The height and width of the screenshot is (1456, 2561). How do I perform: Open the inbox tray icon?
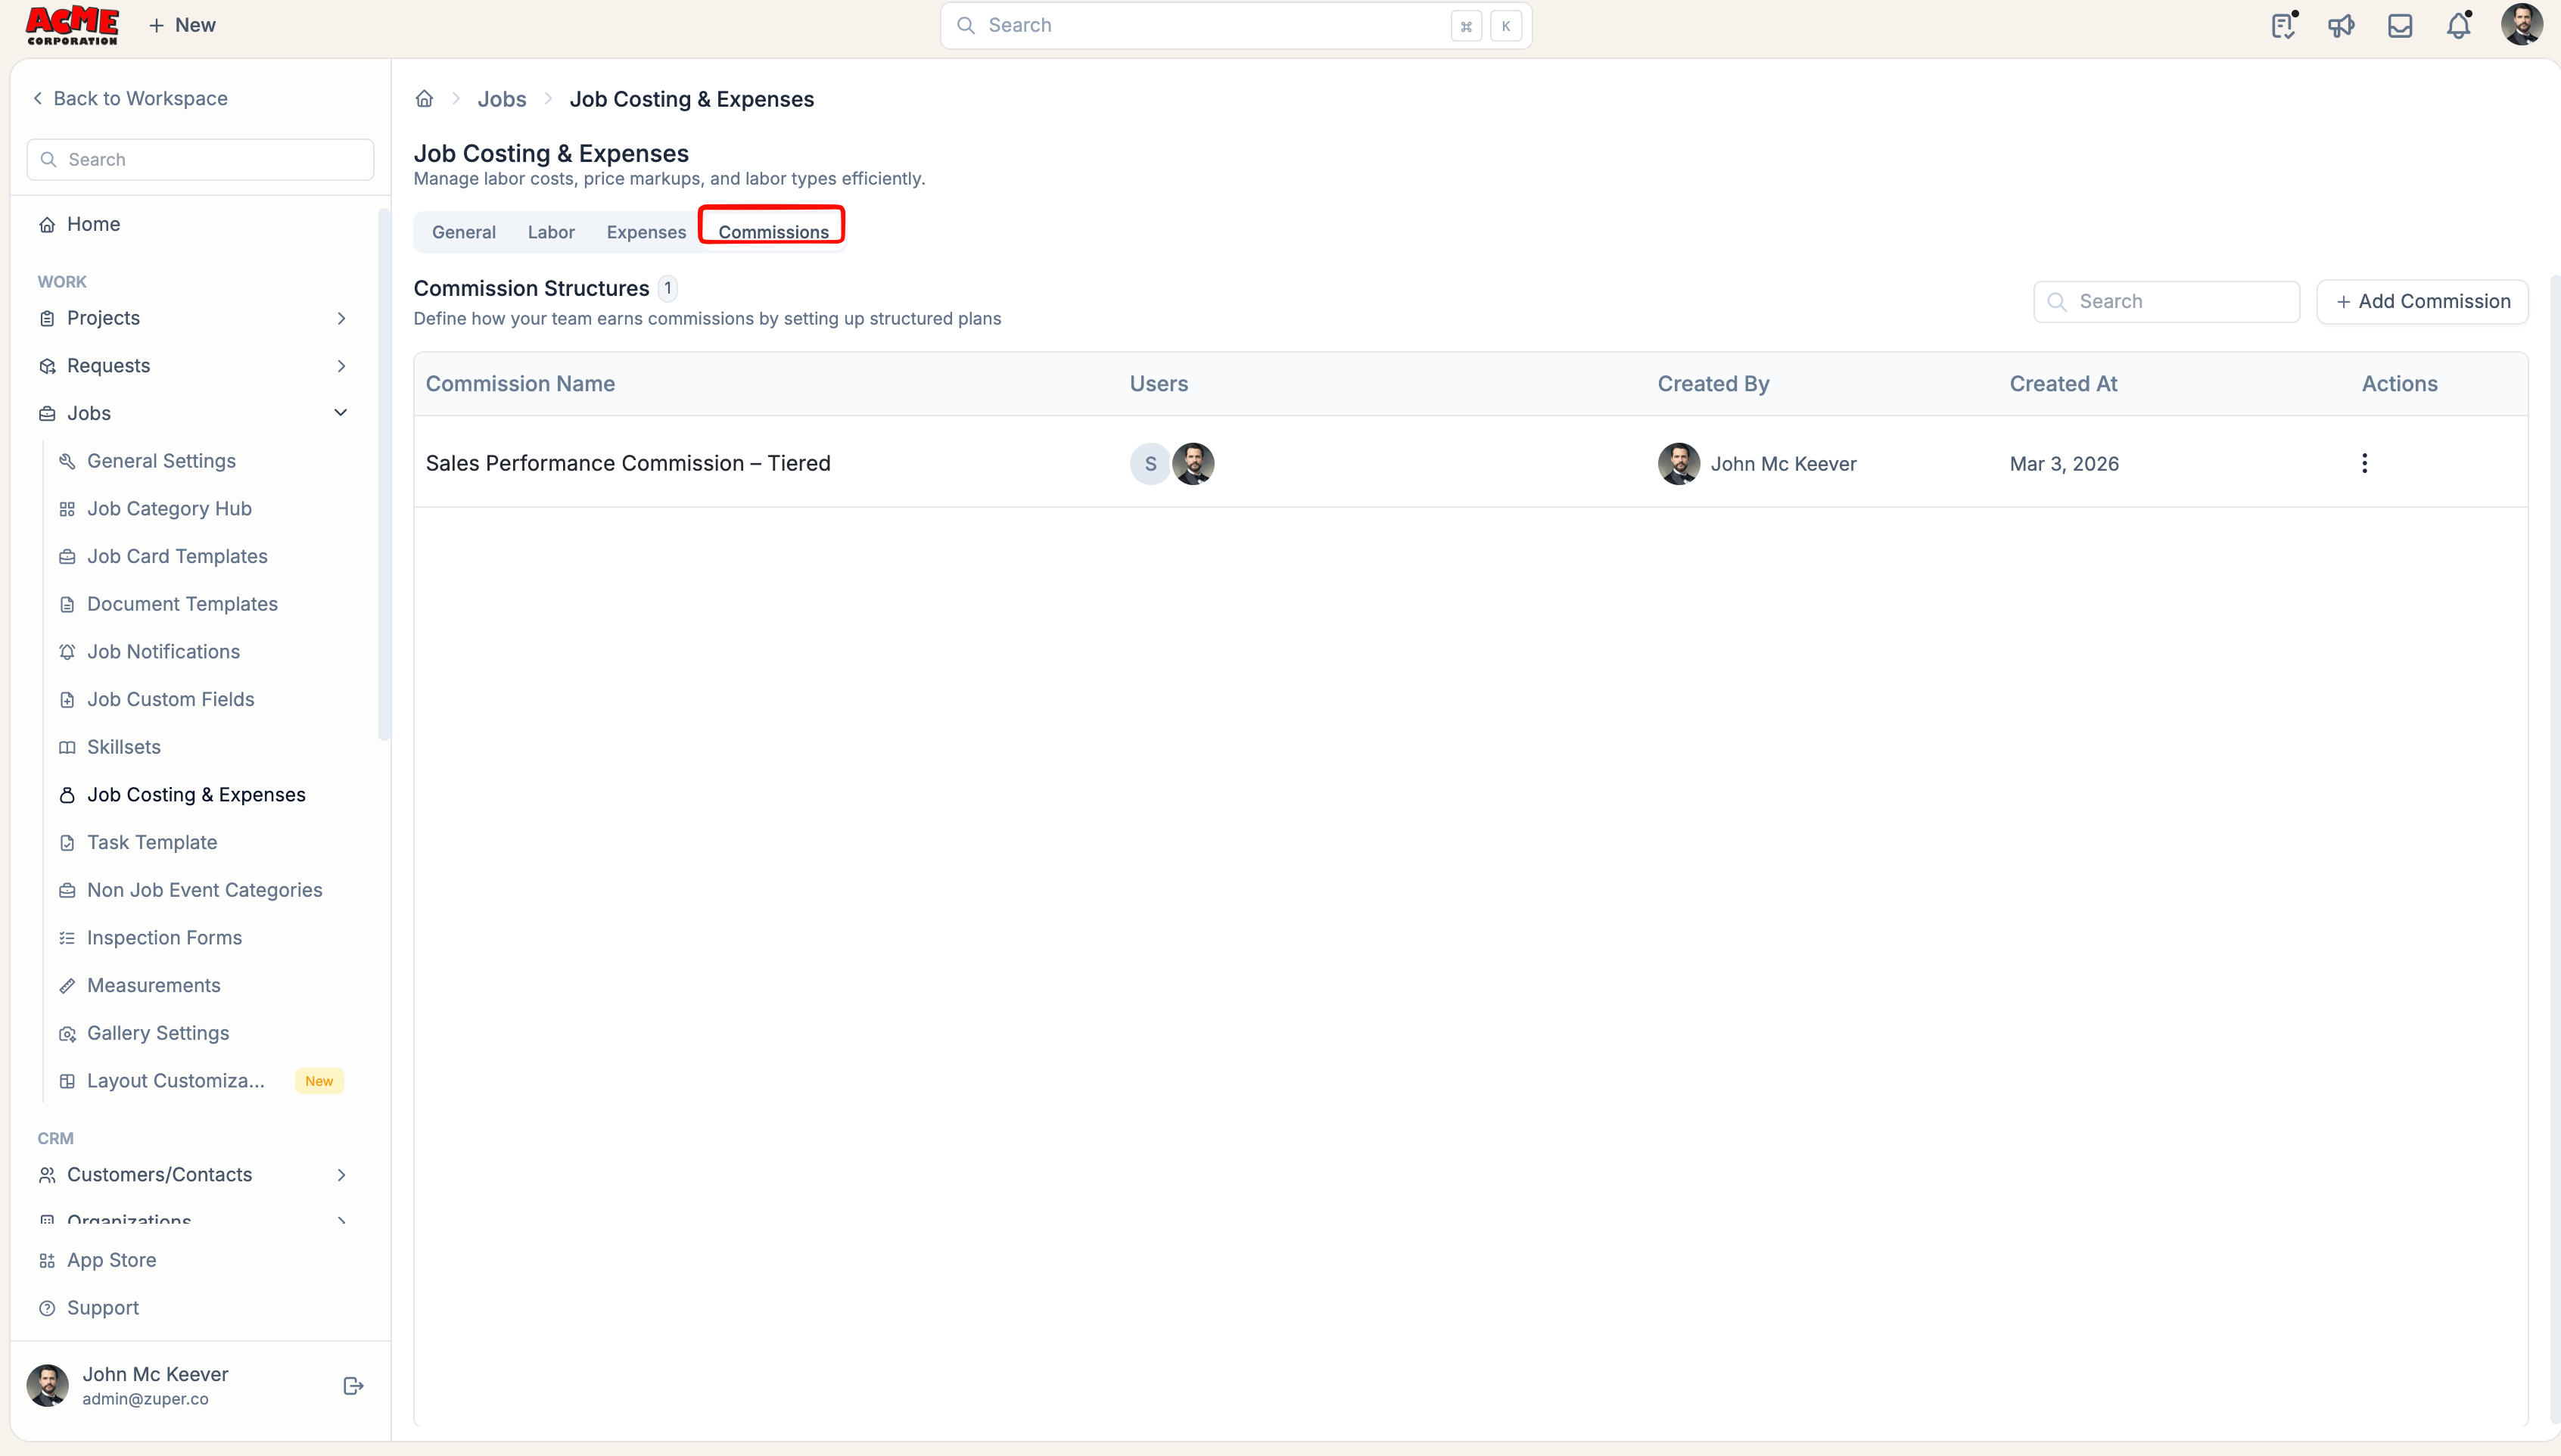tap(2400, 25)
